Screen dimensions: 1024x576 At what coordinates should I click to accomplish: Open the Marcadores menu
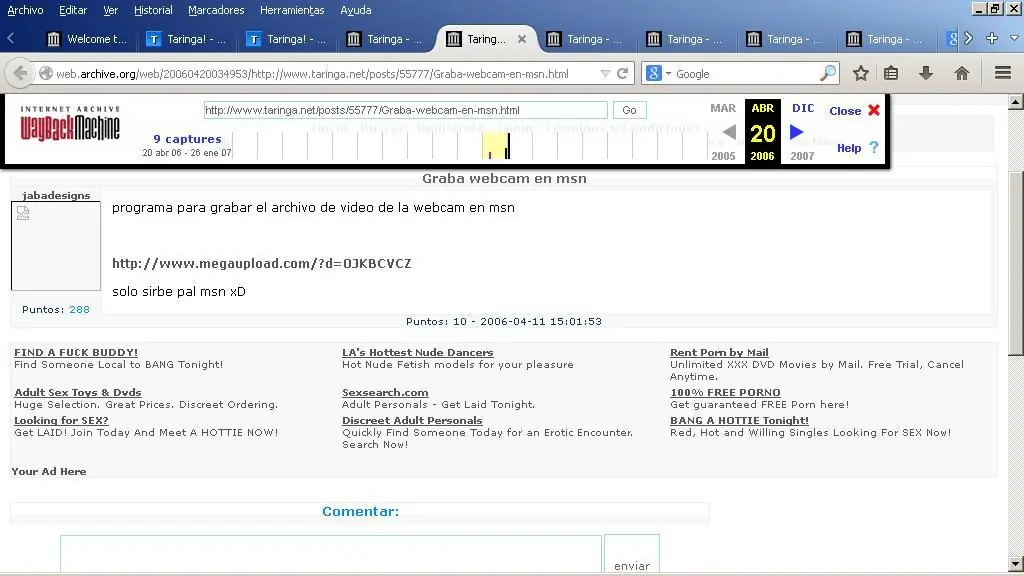pyautogui.click(x=216, y=10)
